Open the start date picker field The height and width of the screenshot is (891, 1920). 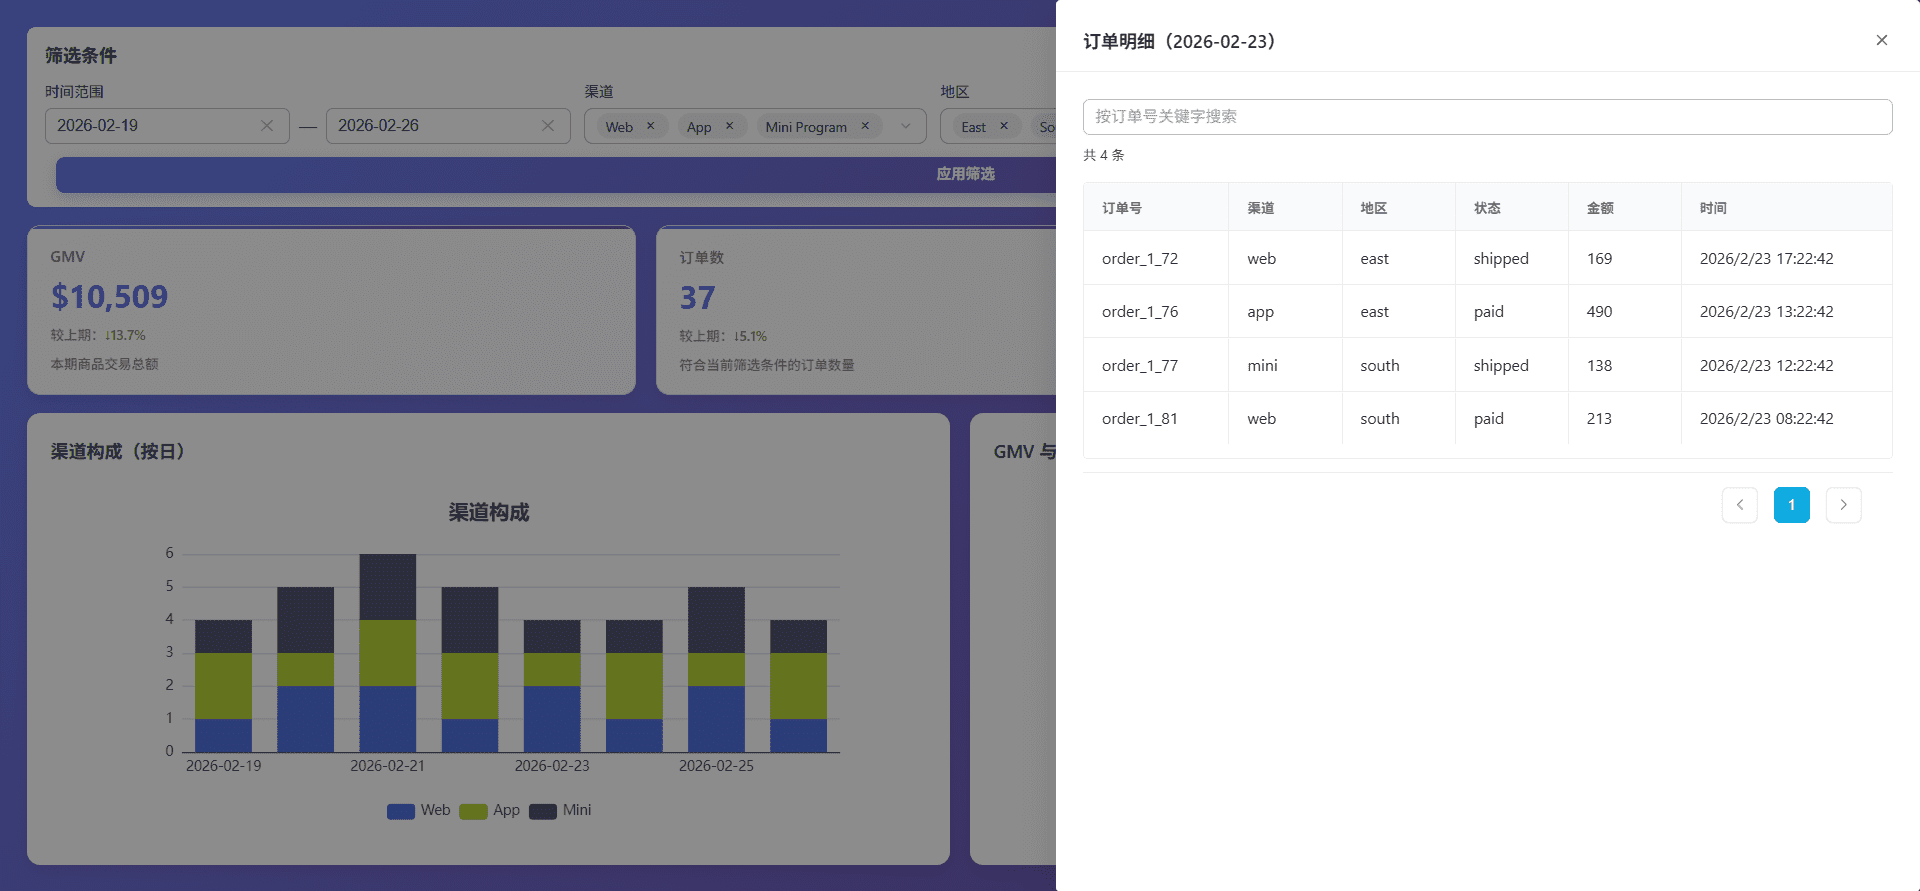coord(150,126)
